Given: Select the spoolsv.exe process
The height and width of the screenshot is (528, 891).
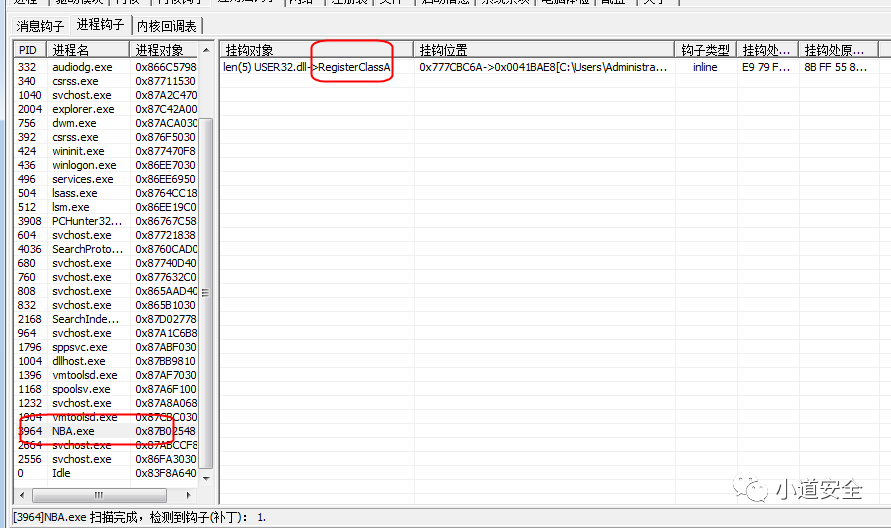Looking at the screenshot, I should [x=106, y=389].
